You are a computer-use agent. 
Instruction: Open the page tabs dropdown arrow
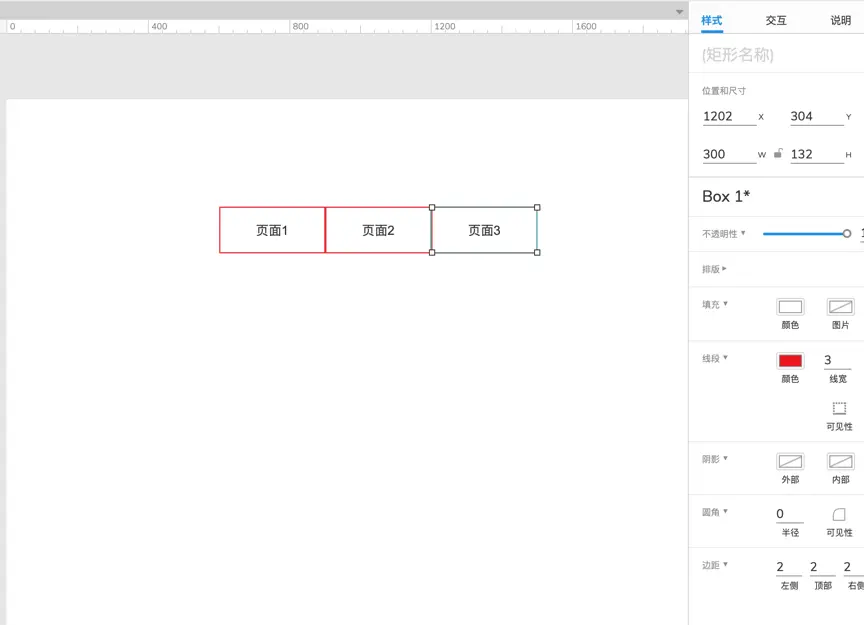(679, 12)
